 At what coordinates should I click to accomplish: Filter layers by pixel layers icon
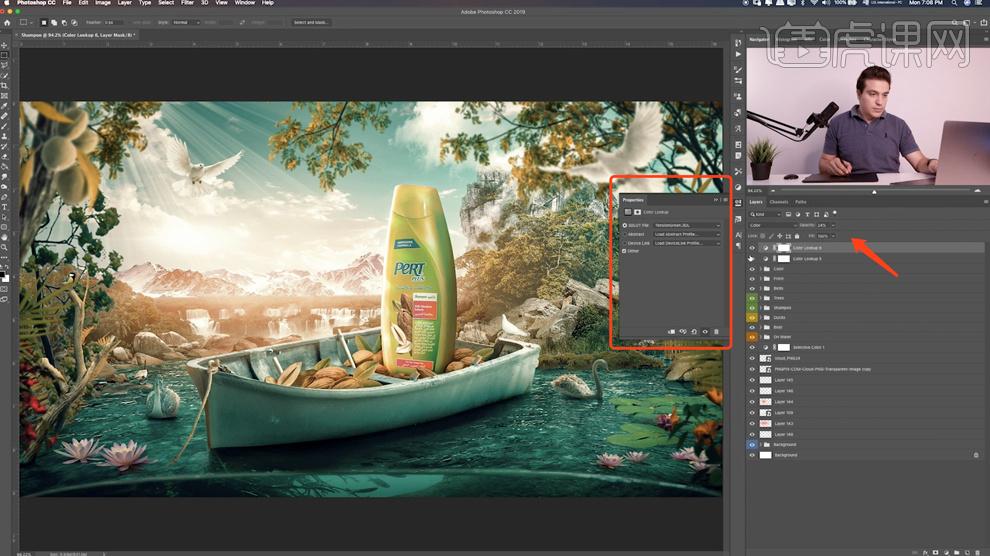click(789, 215)
